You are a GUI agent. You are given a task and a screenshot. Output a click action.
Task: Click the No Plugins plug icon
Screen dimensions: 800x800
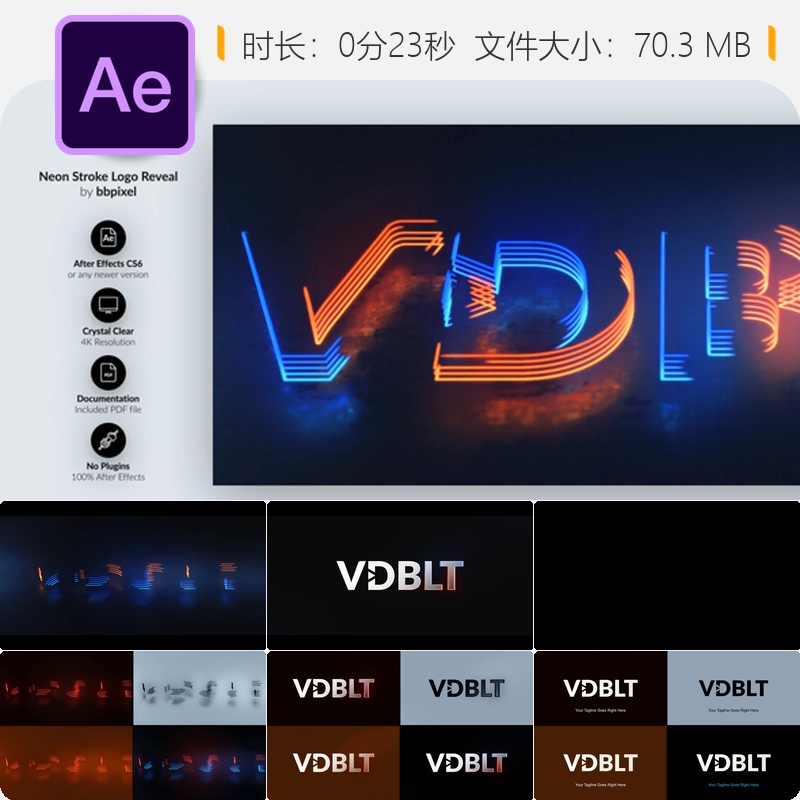(108, 440)
